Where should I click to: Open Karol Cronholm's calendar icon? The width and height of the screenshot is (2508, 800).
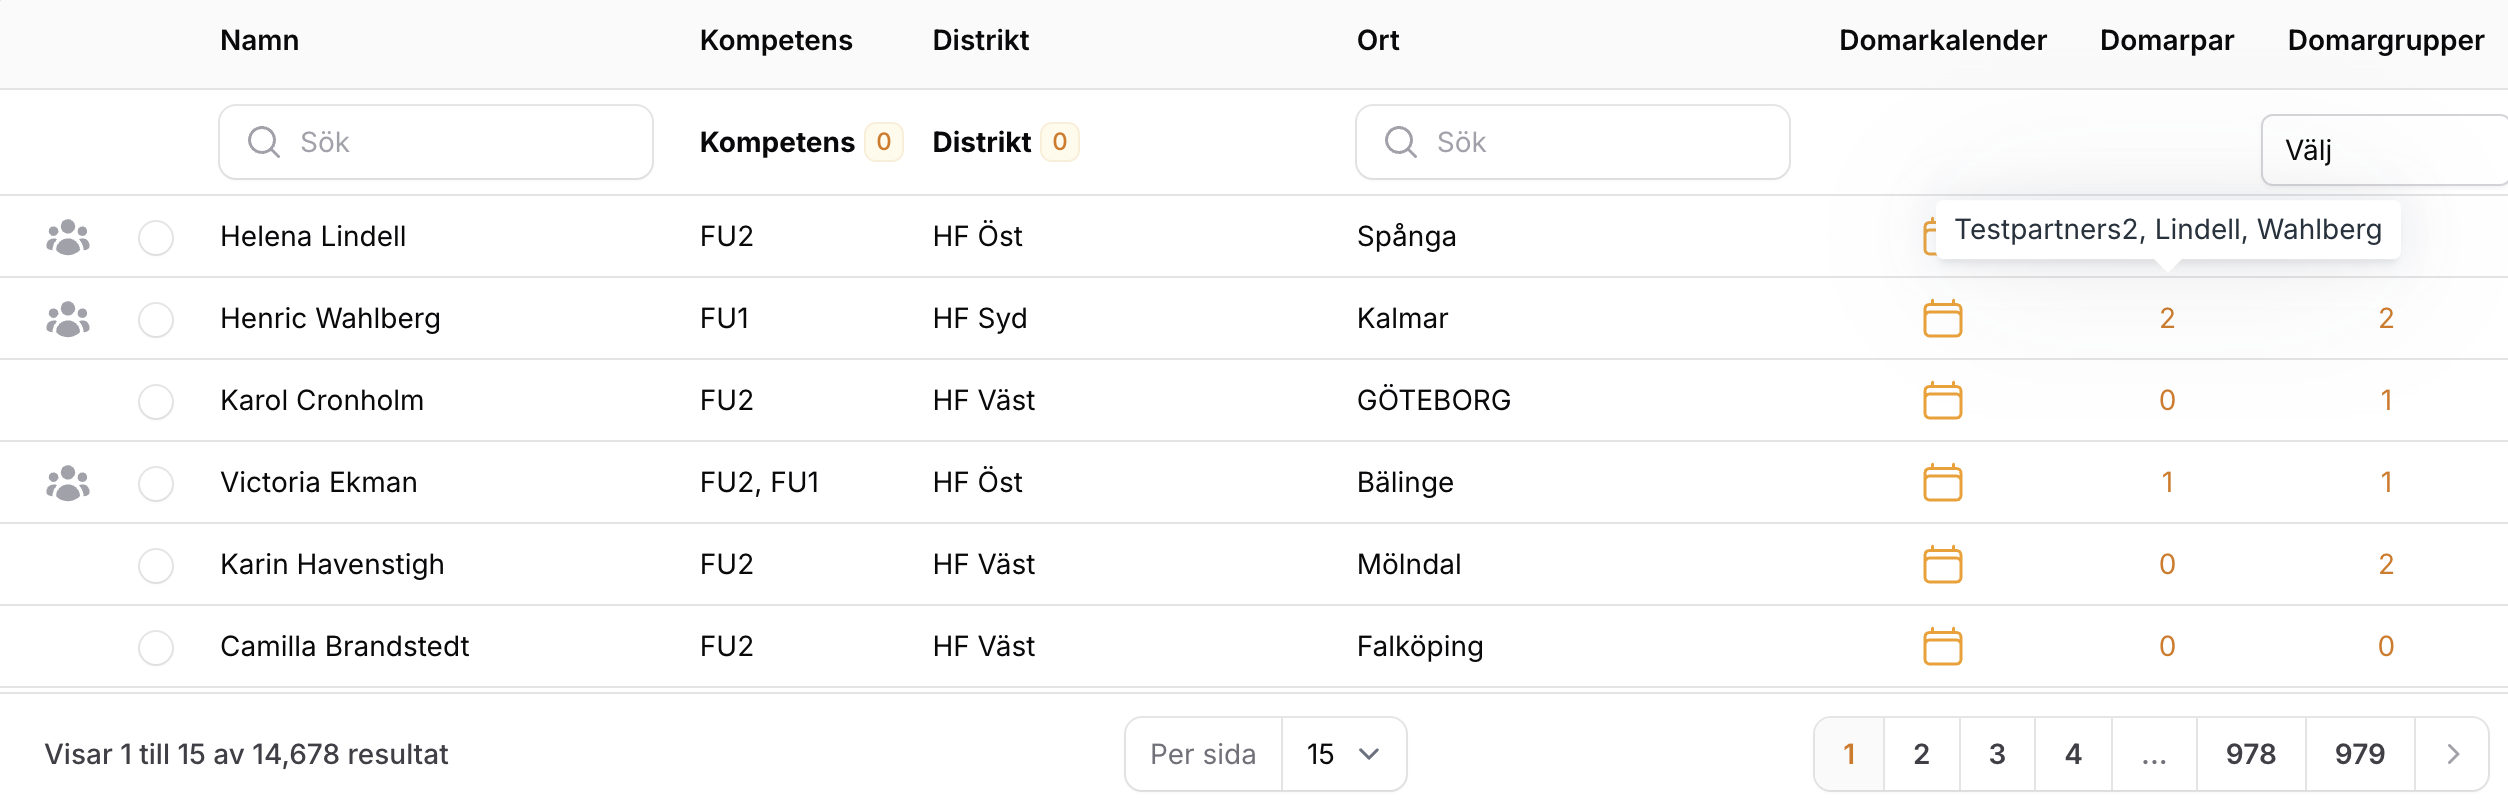[1942, 401]
